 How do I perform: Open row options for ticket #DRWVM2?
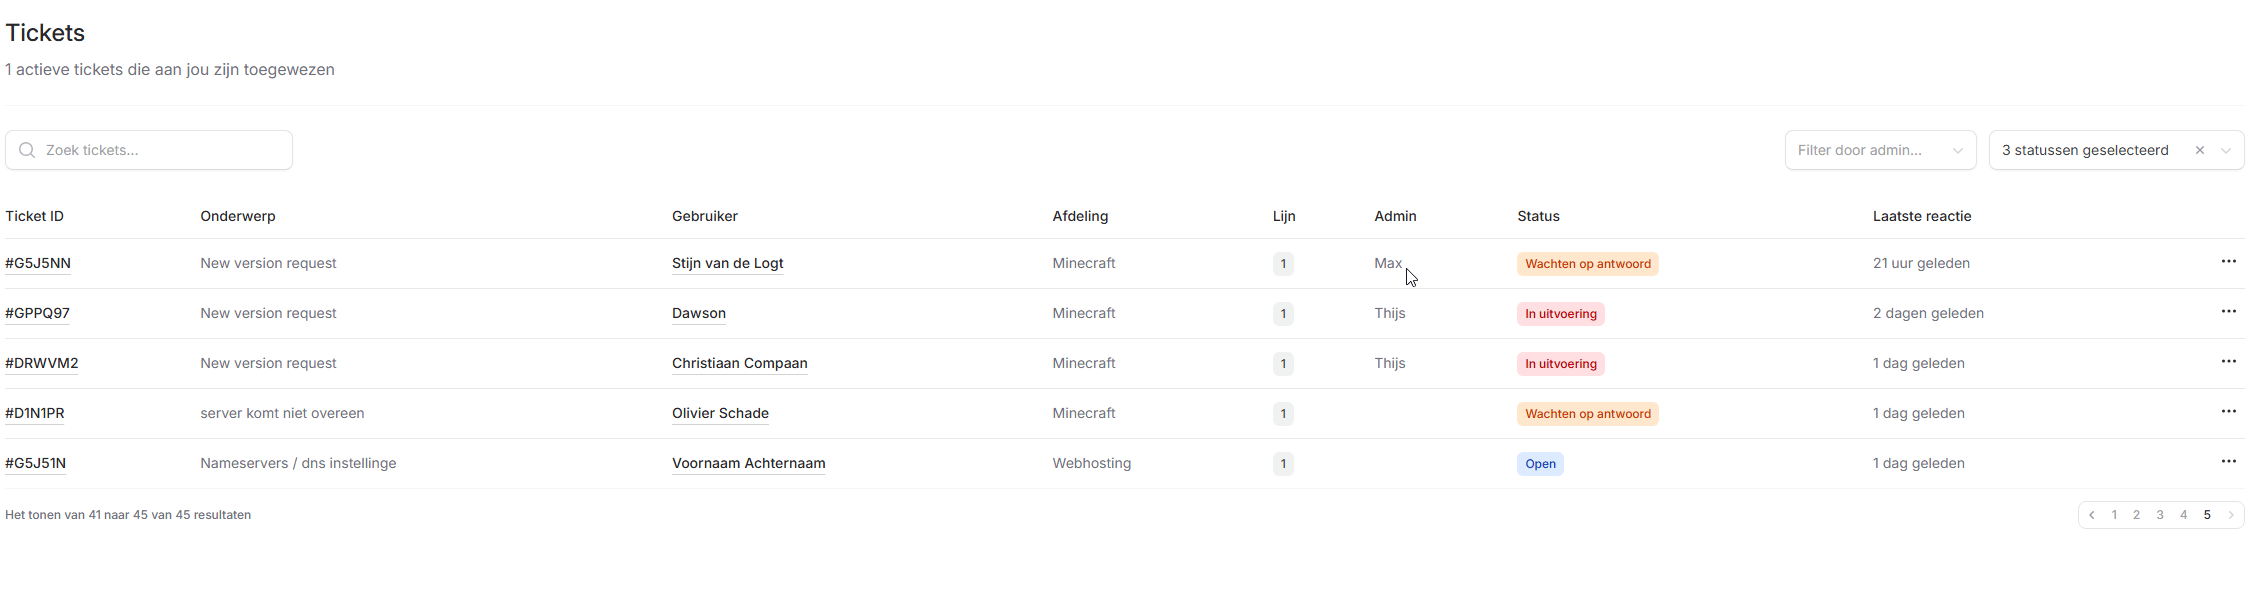[2228, 362]
